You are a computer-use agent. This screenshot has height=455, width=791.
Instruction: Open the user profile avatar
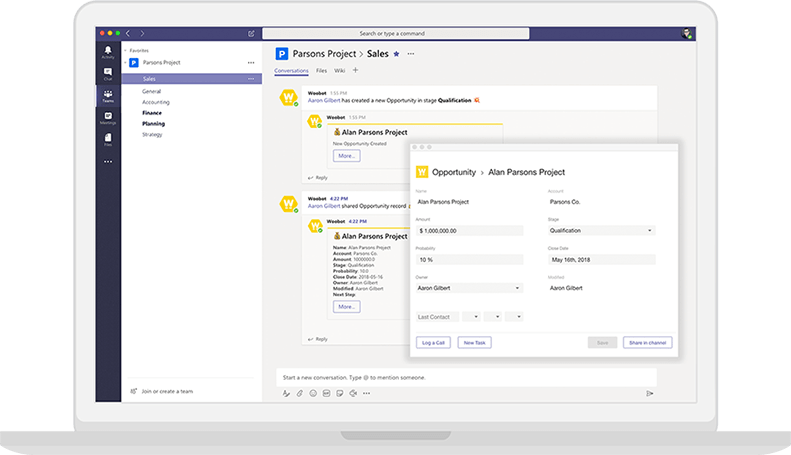coord(686,33)
